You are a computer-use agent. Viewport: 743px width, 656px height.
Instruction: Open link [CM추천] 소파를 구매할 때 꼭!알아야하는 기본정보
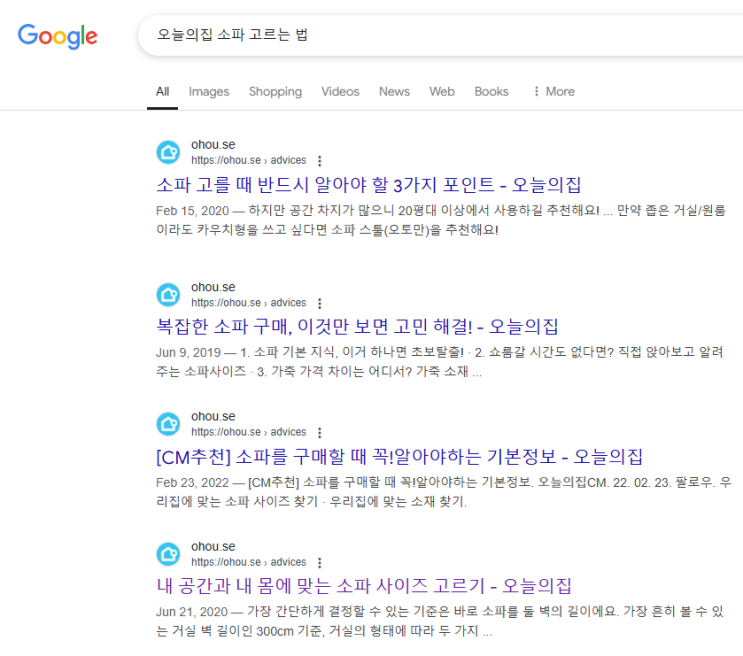[399, 456]
